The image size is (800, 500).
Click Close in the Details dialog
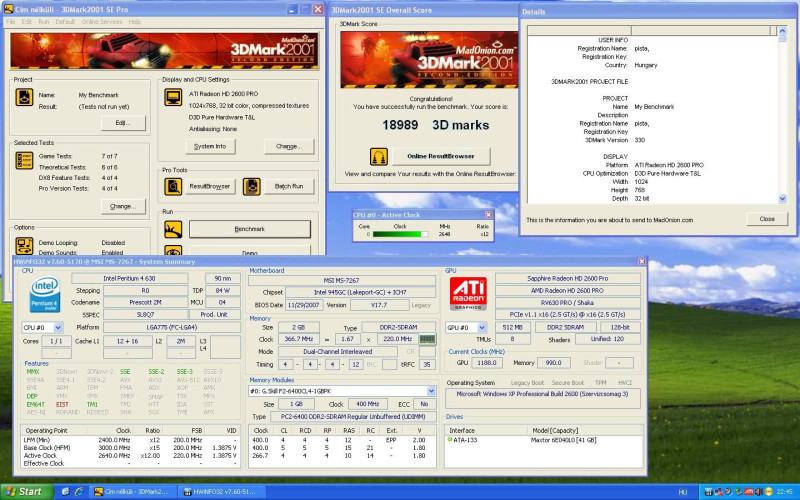pyautogui.click(x=766, y=219)
